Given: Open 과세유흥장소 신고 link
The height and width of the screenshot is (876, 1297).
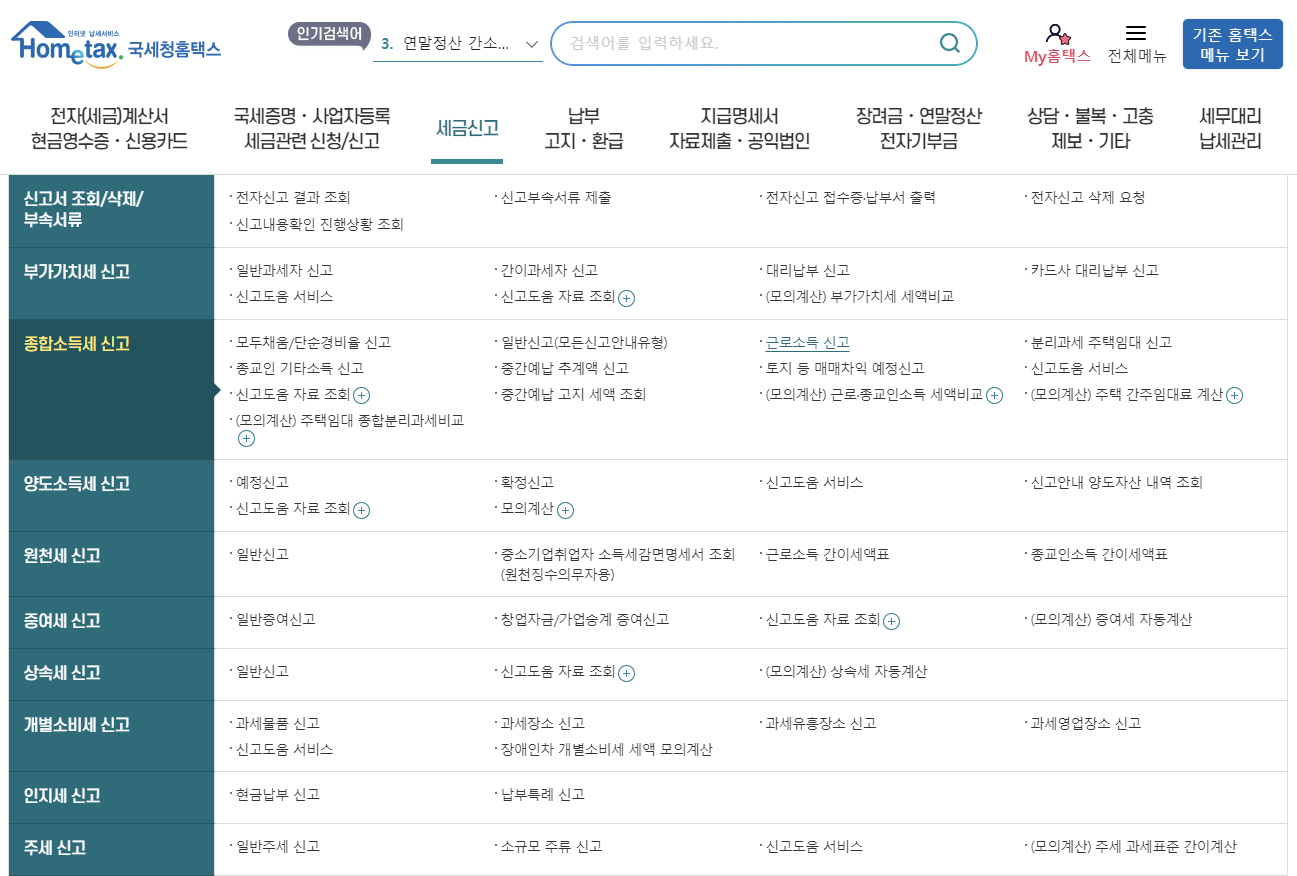Looking at the screenshot, I should (820, 724).
